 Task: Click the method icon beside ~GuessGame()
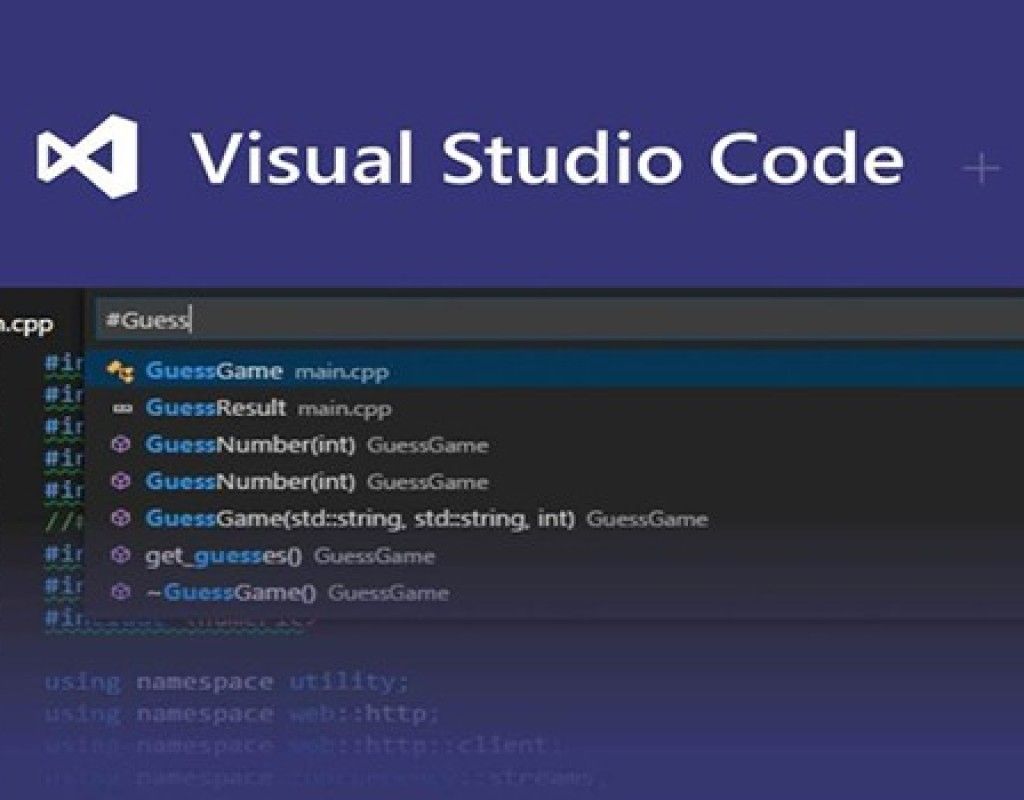pos(121,592)
